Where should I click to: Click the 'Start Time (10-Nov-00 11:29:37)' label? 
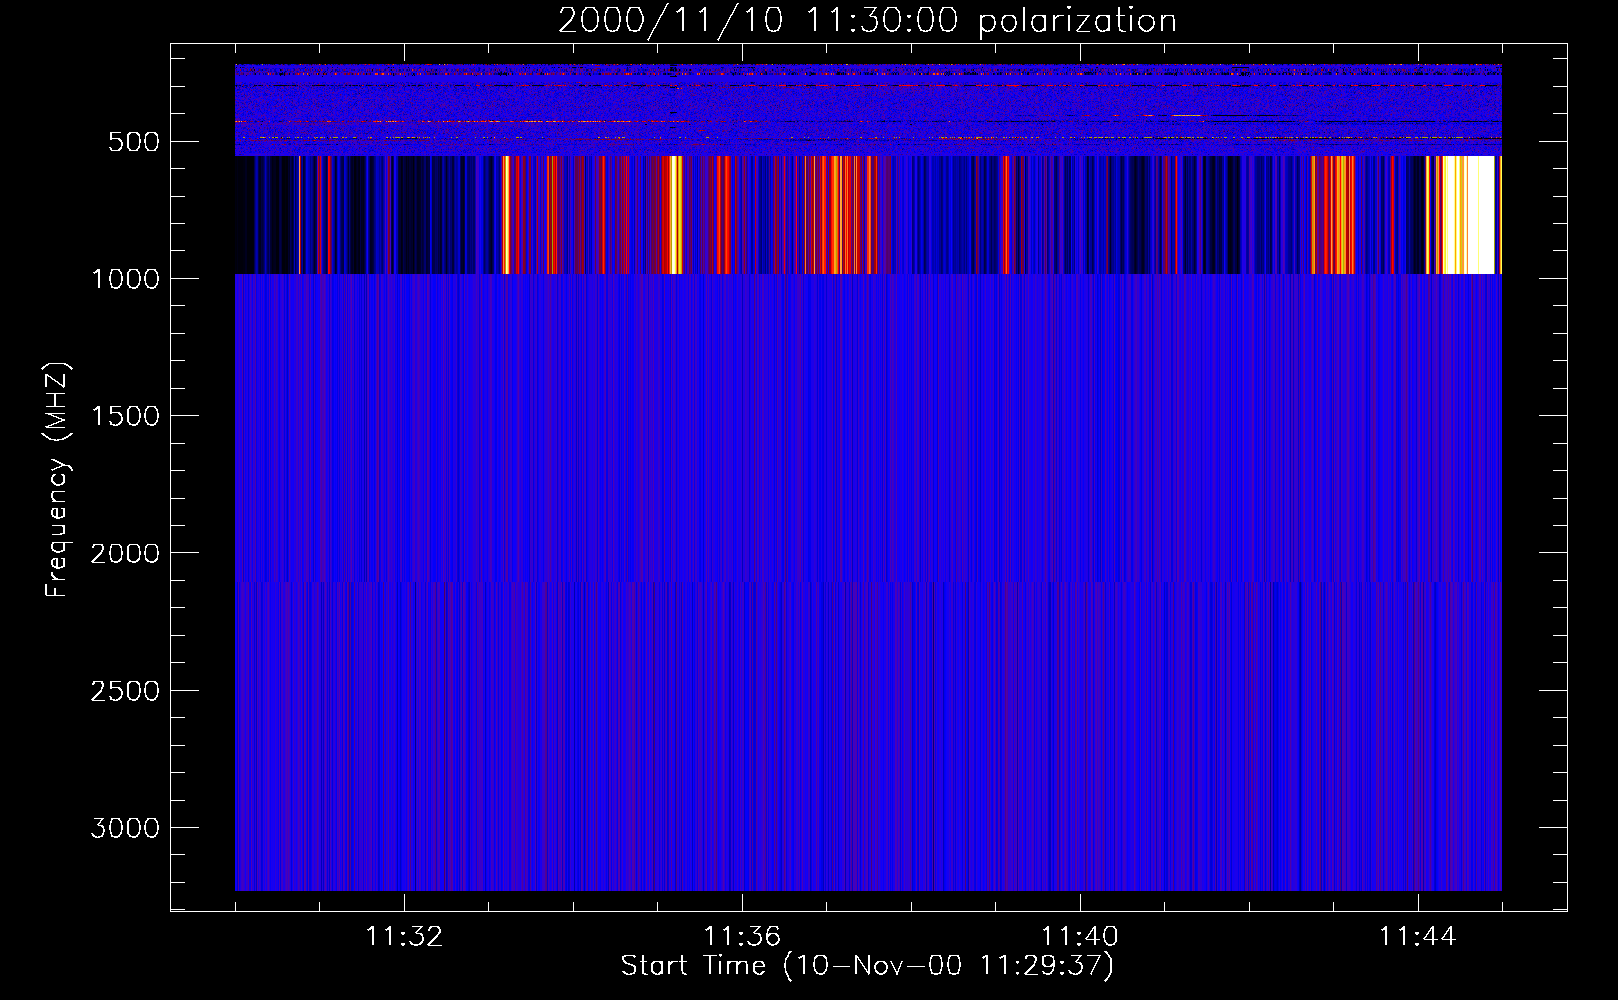[867, 966]
